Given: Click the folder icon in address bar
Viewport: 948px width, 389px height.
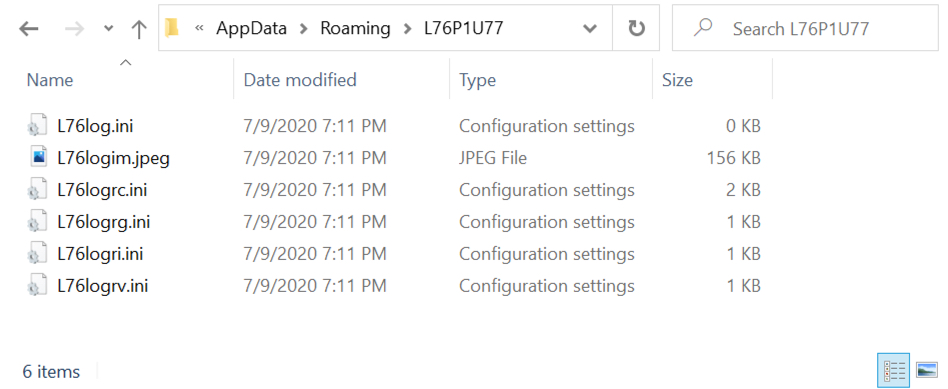Looking at the screenshot, I should click(172, 28).
